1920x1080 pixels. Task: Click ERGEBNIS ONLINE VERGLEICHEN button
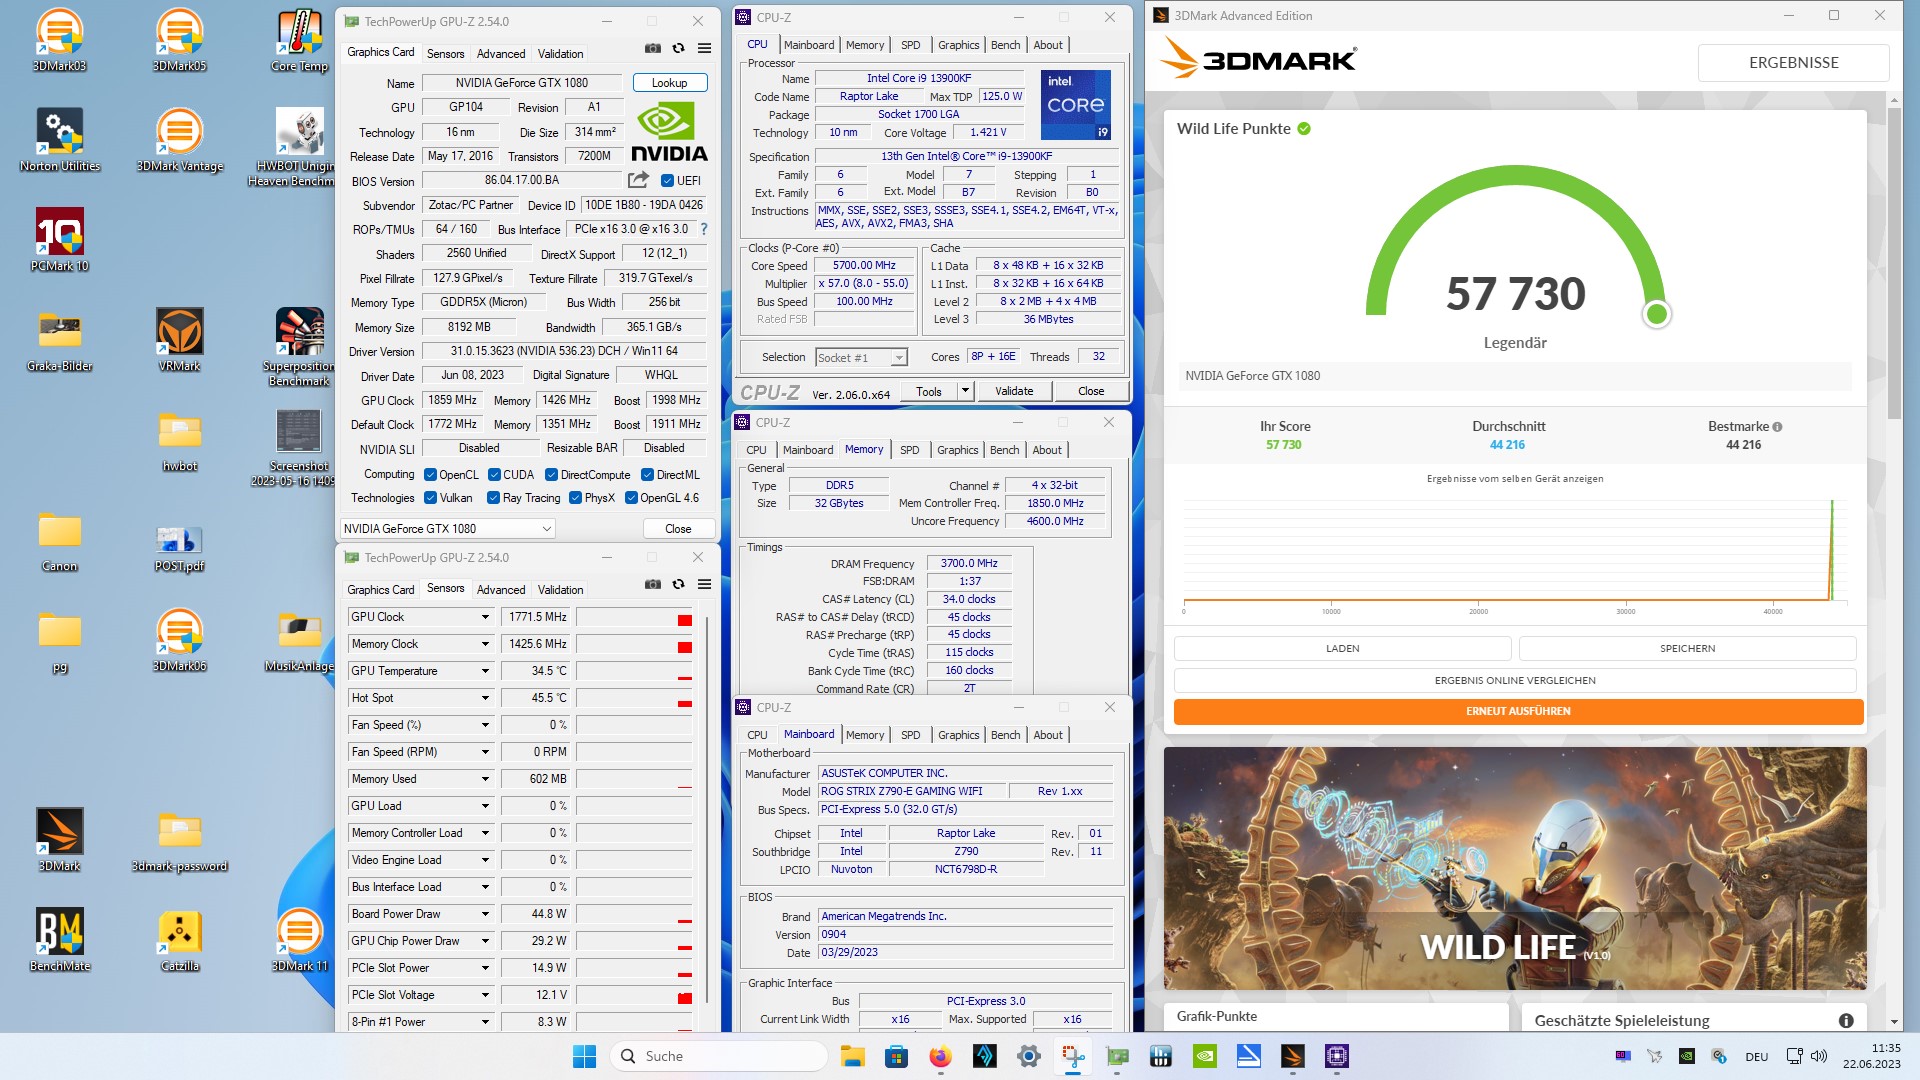(1515, 681)
